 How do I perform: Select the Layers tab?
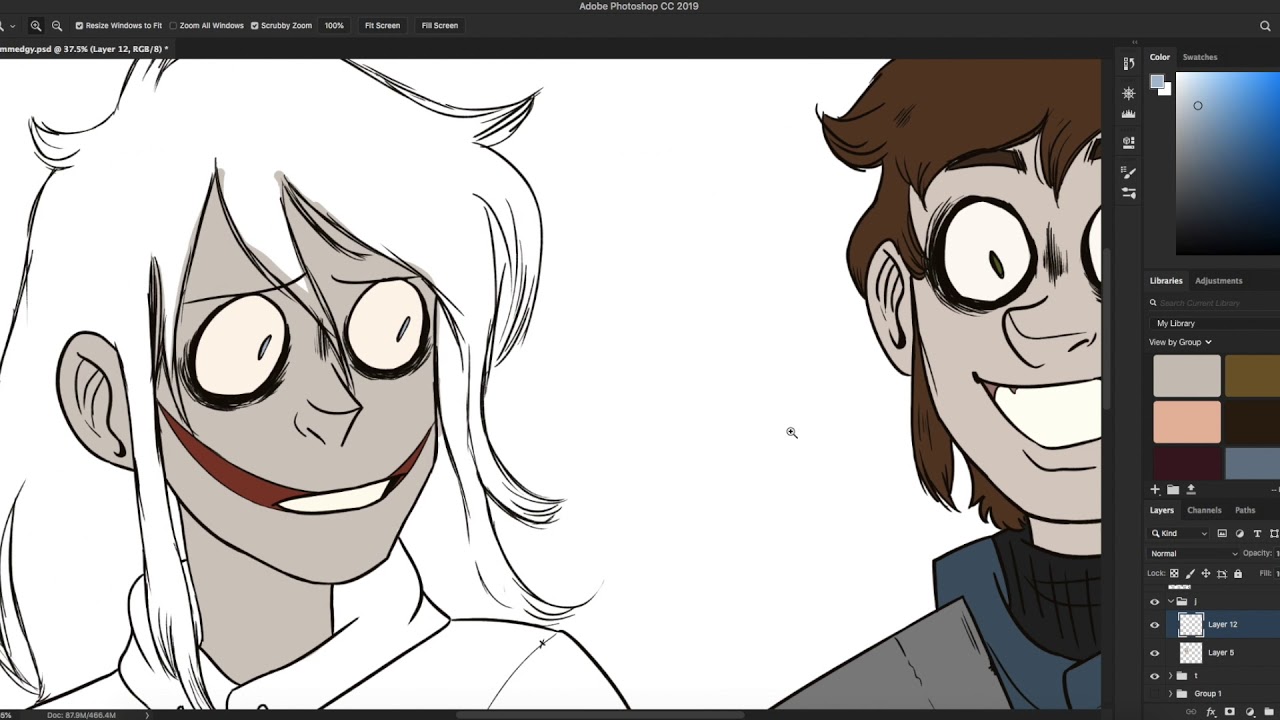[1161, 510]
